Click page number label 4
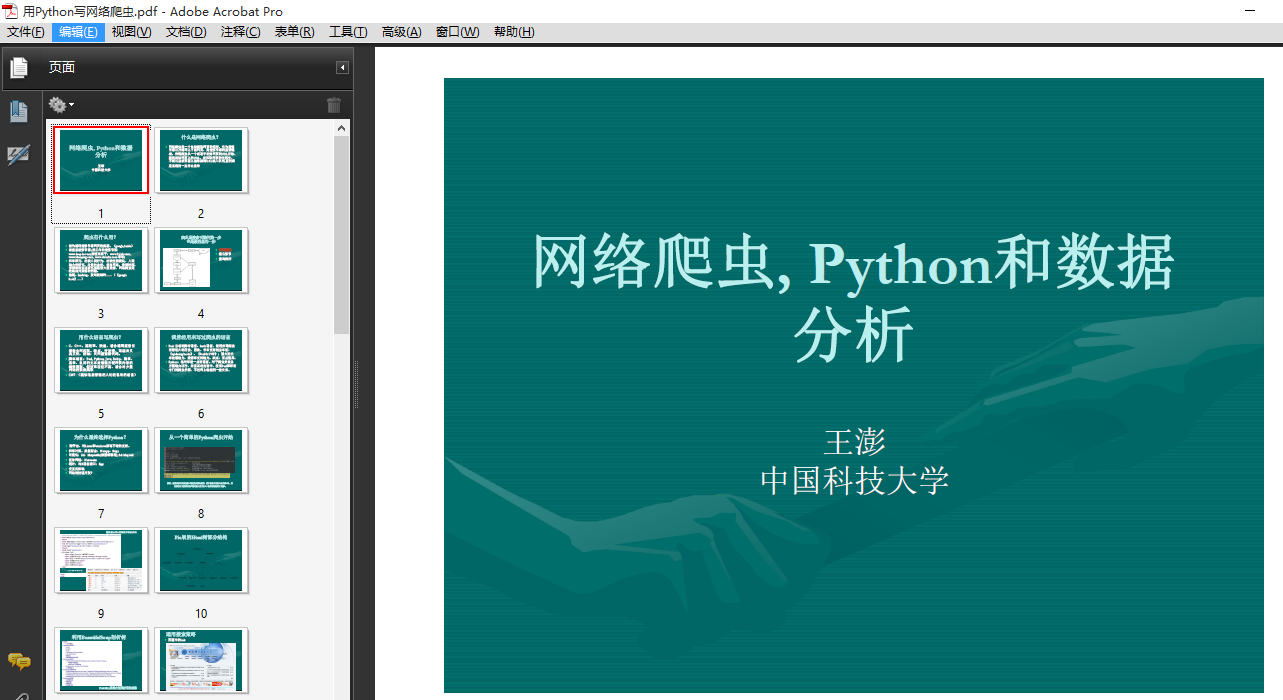1283x700 pixels. pos(201,314)
